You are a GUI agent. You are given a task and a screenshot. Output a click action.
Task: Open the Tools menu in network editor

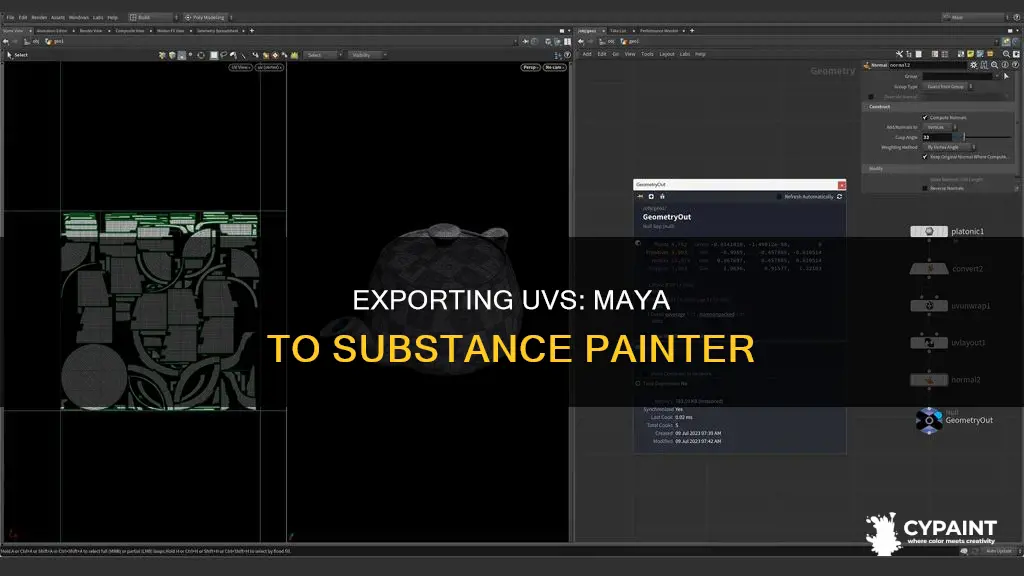(647, 54)
